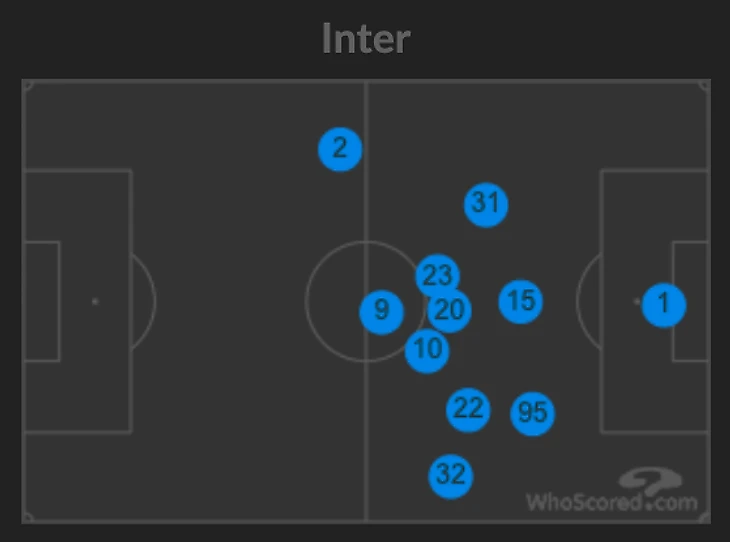This screenshot has height=542, width=730.
Task: Select player marker number 31
Action: pos(486,204)
